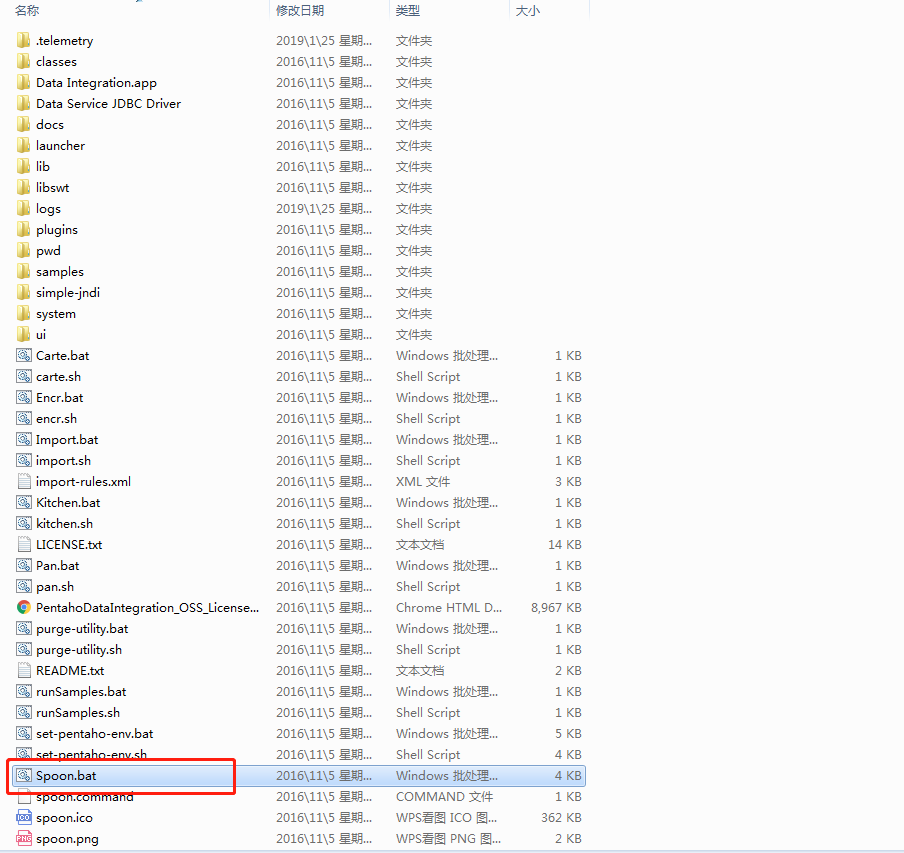Click the purge-utility.bat file name
Image resolution: width=904 pixels, height=853 pixels.
tap(82, 629)
